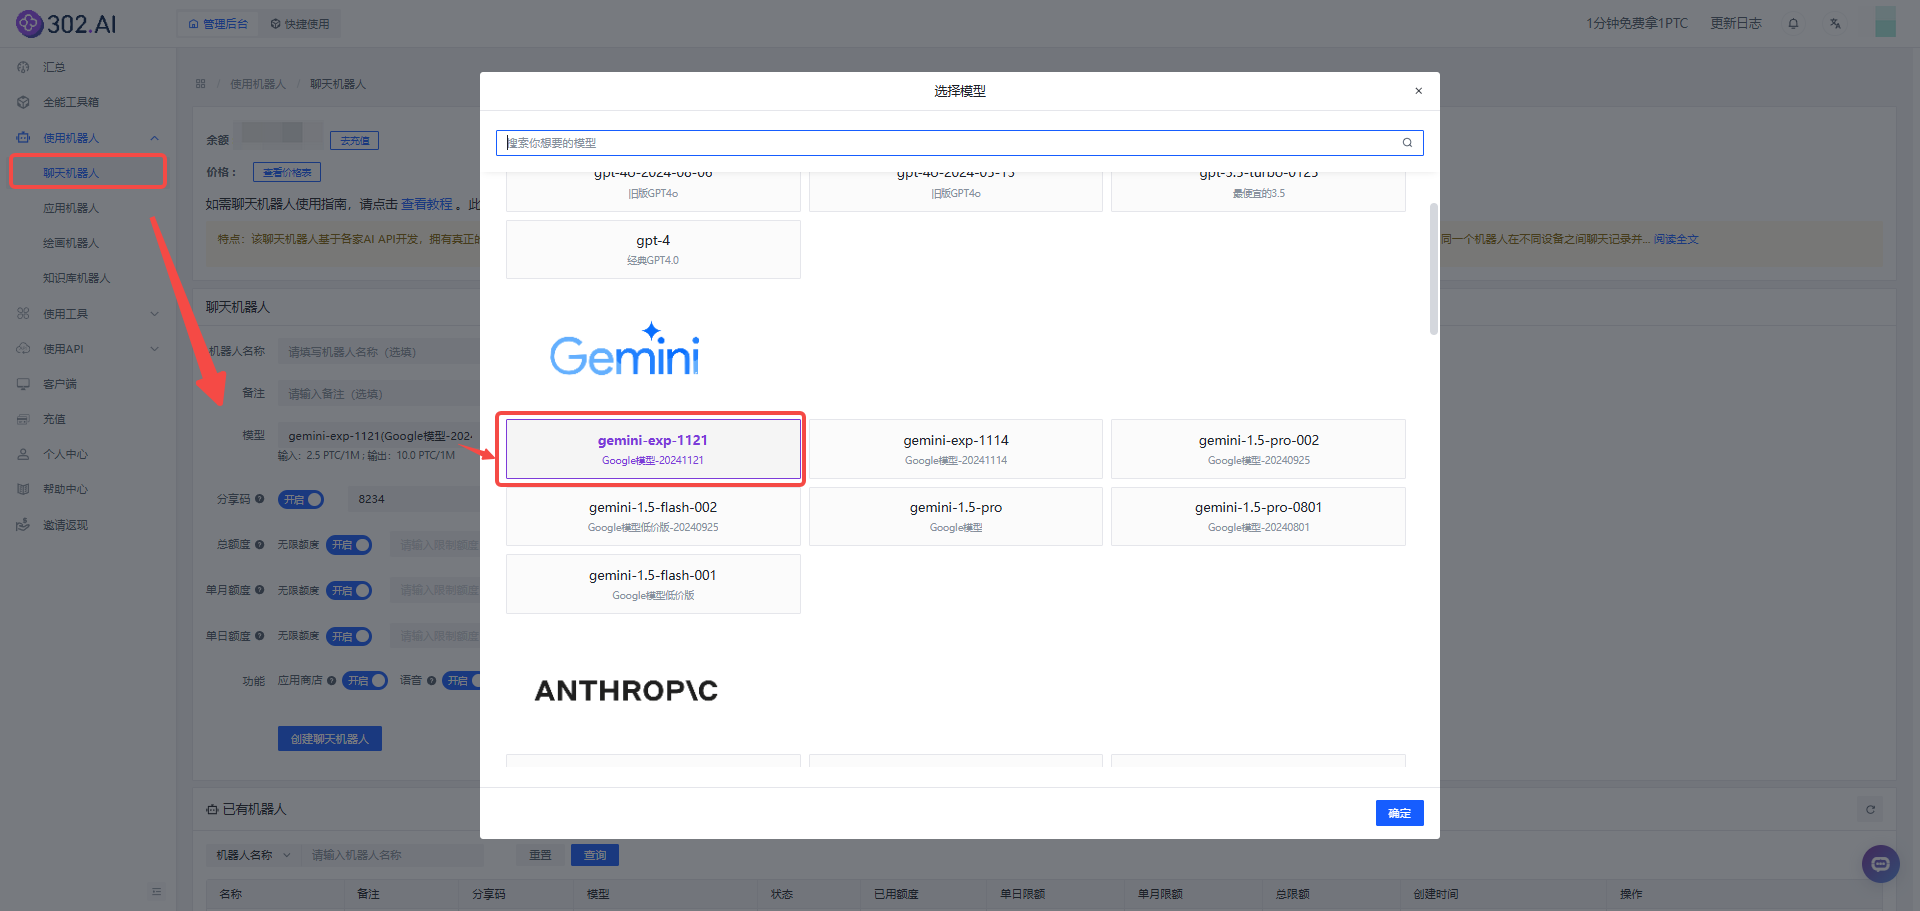Click the 分享码 help question icon
Screen dimensions: 1920x911
[260, 499]
